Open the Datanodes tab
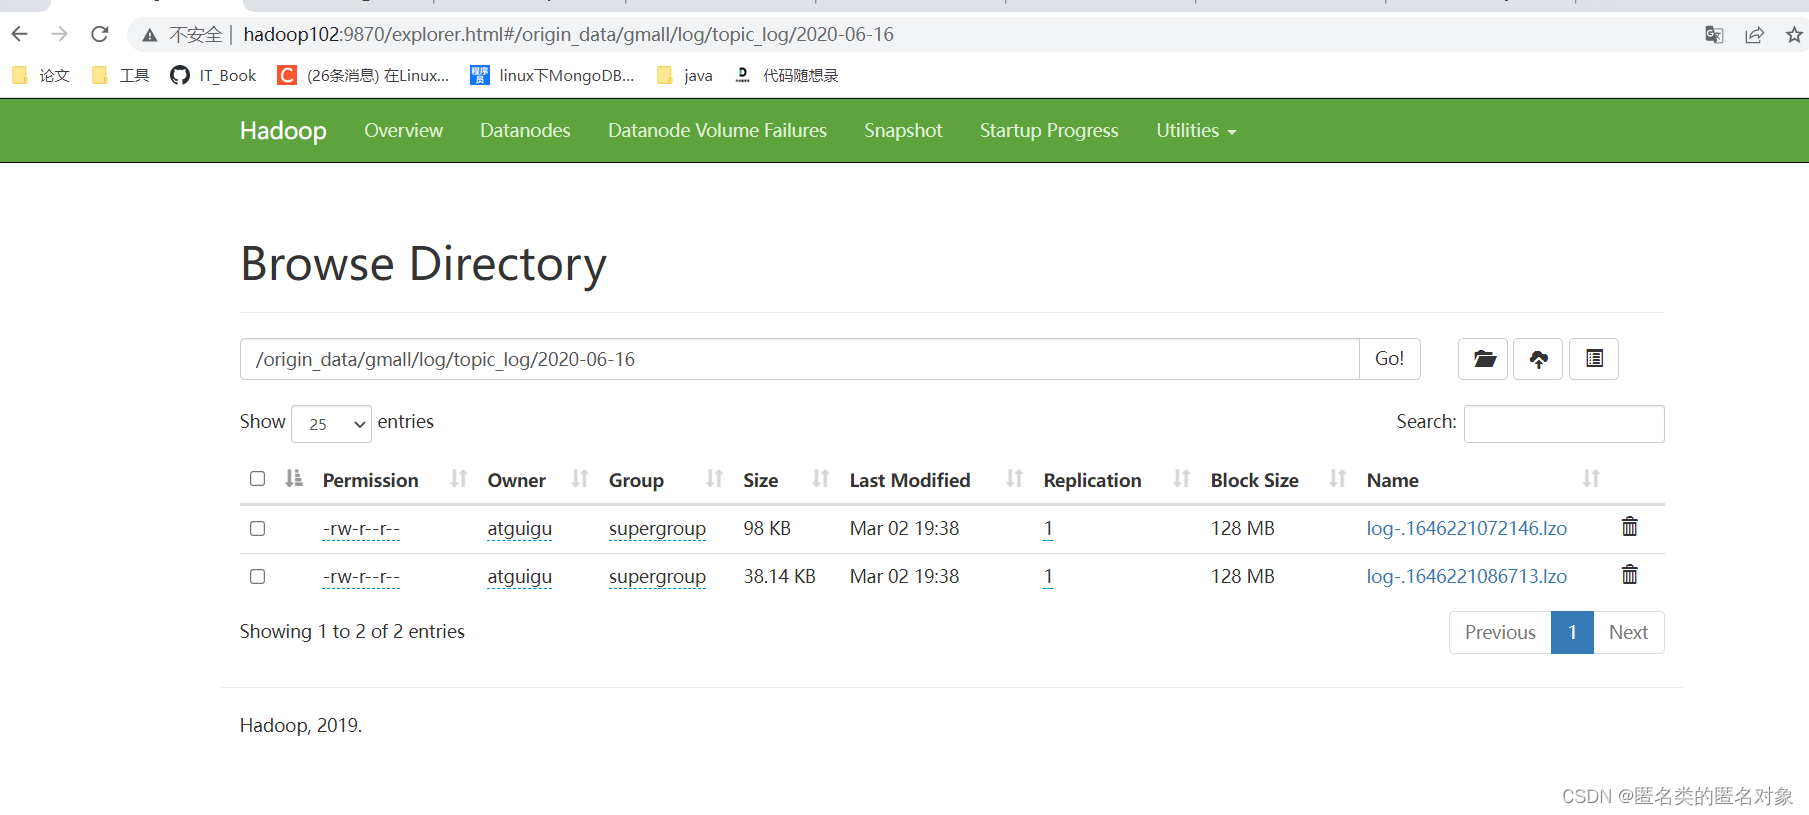The height and width of the screenshot is (815, 1809). (525, 130)
